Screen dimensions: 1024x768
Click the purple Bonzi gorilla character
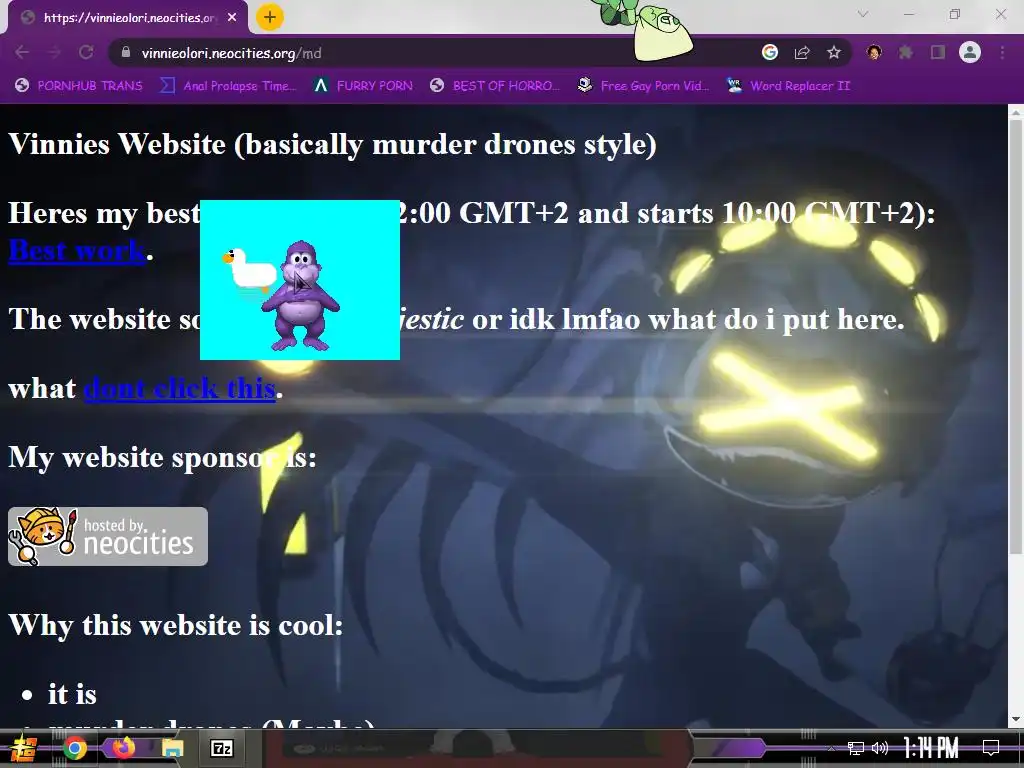(x=301, y=296)
